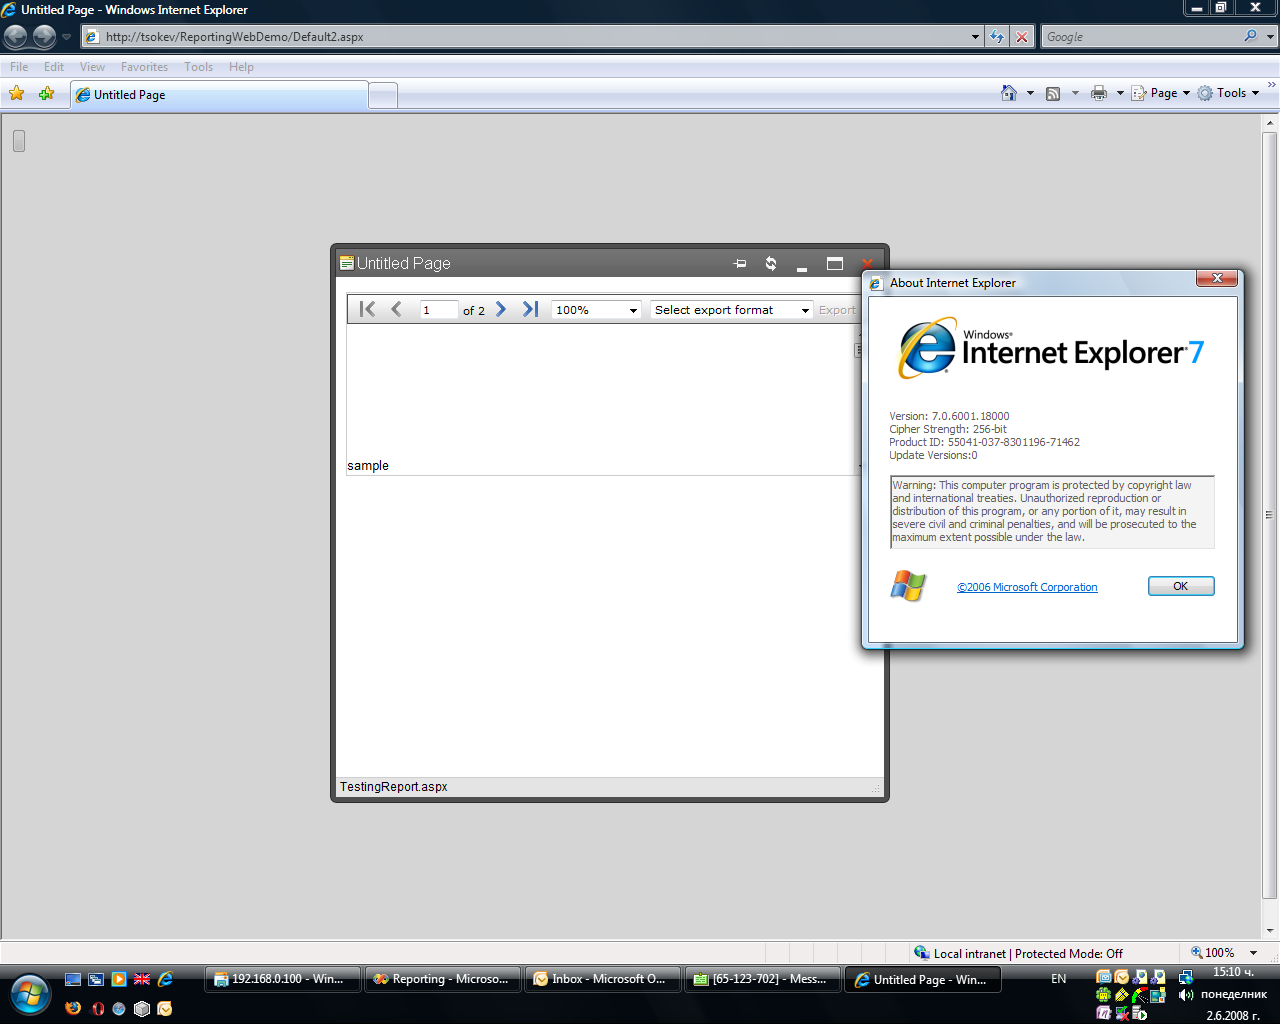Viewport: 1280px width, 1024px height.
Task: Open the Page menu in command bar
Action: (x=1161, y=93)
